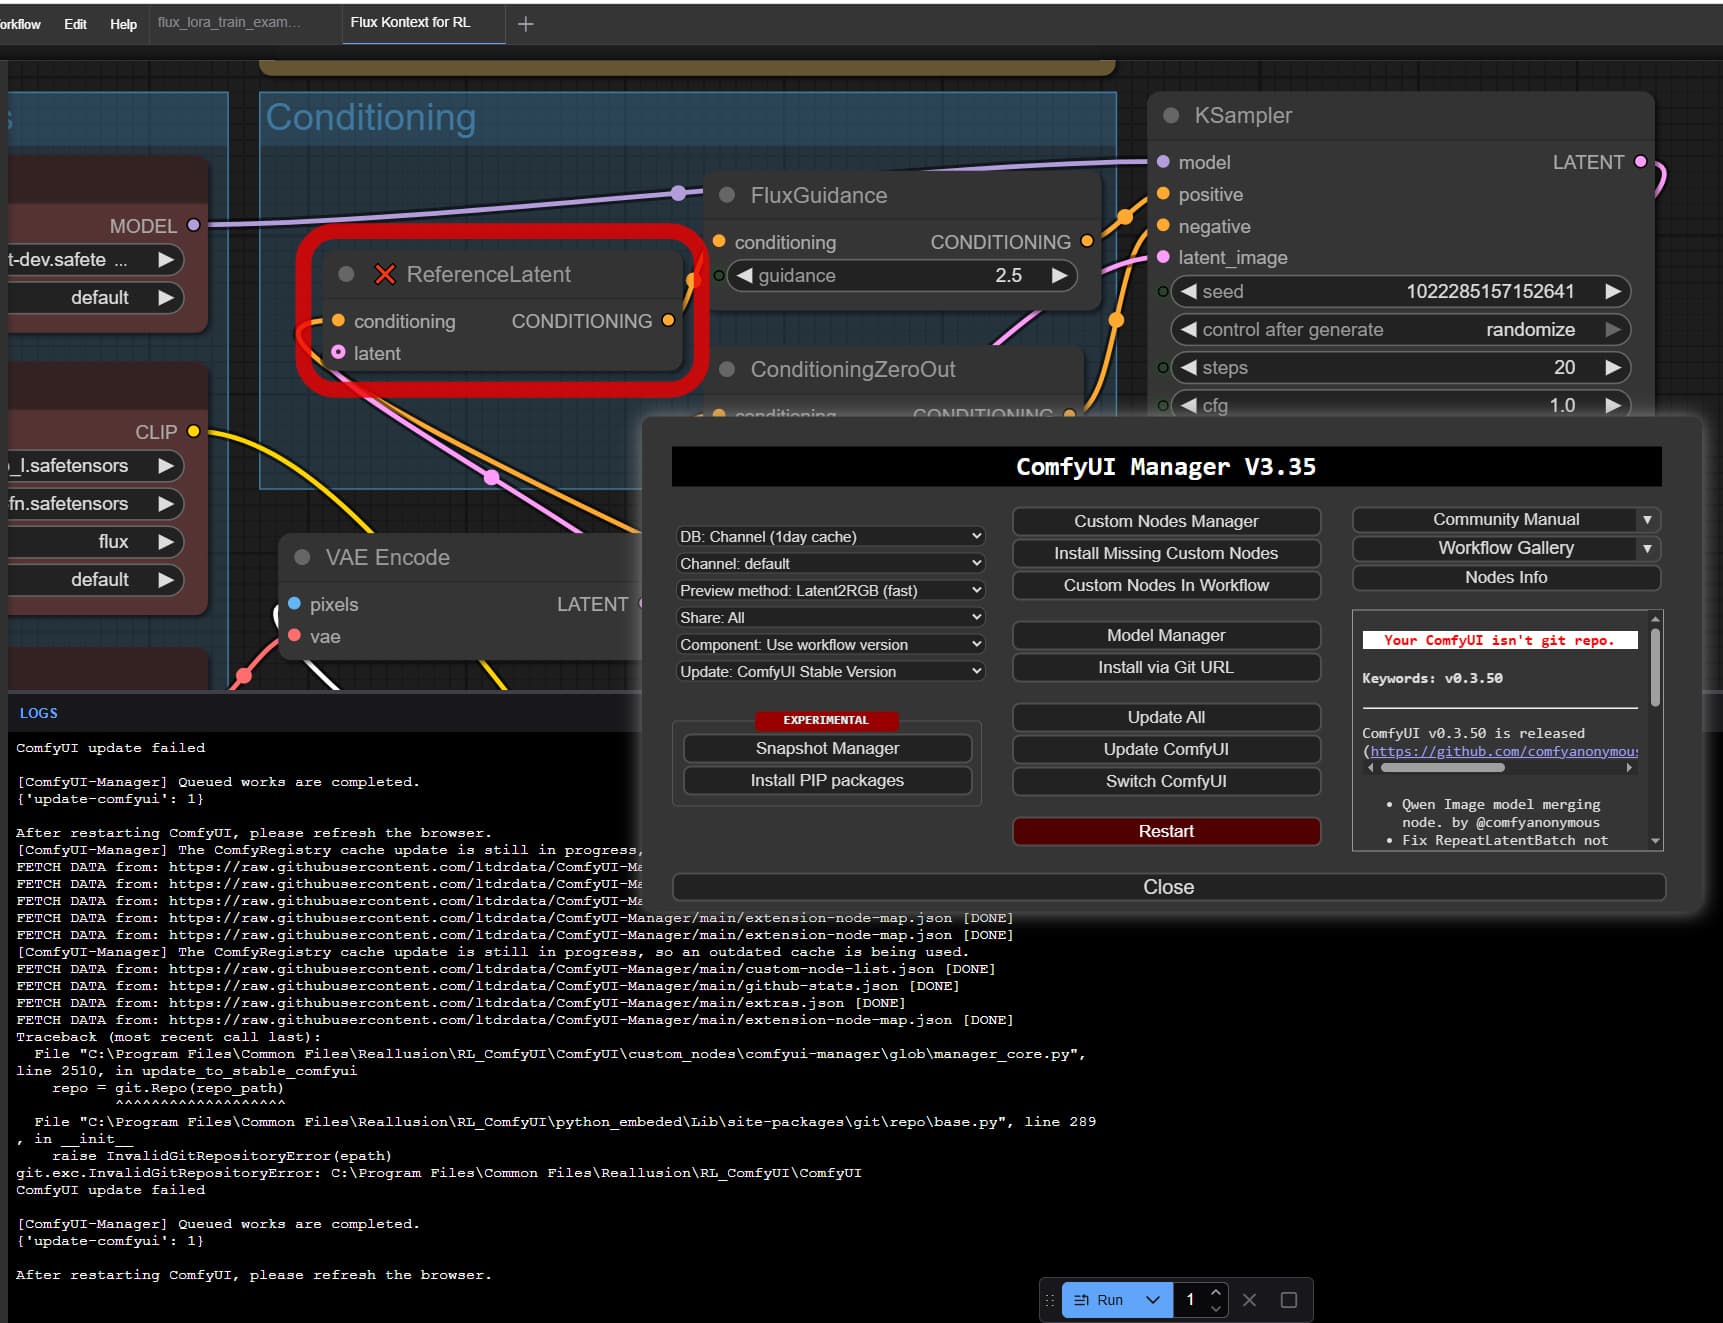1723x1323 pixels.
Task: Open the Channel: default dropdown
Action: tap(830, 564)
